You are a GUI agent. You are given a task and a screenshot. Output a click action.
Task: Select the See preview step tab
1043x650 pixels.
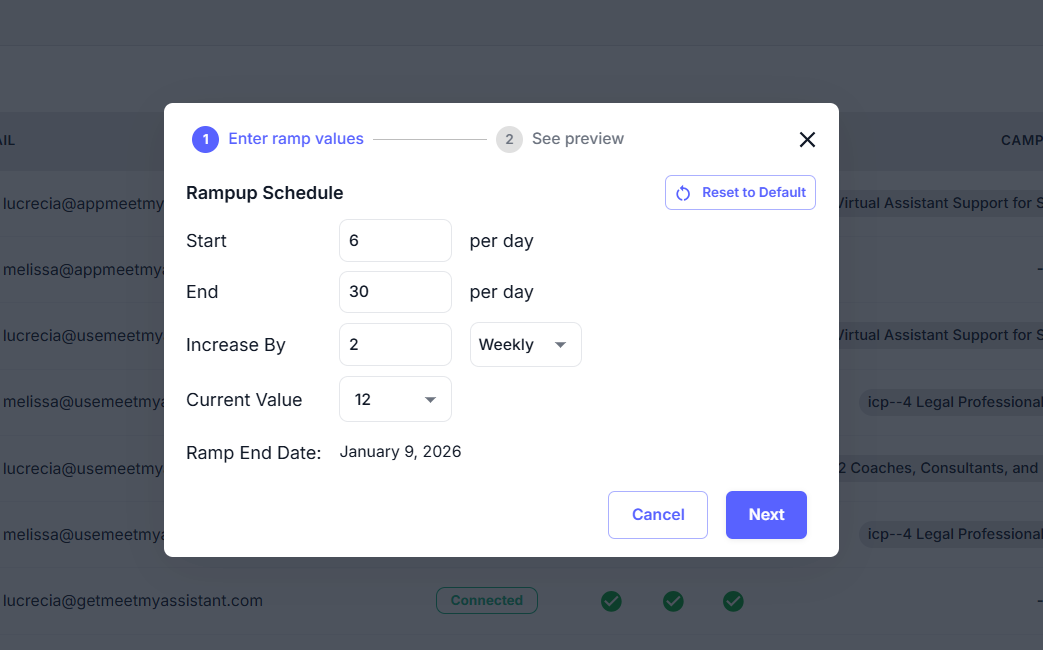click(x=577, y=139)
